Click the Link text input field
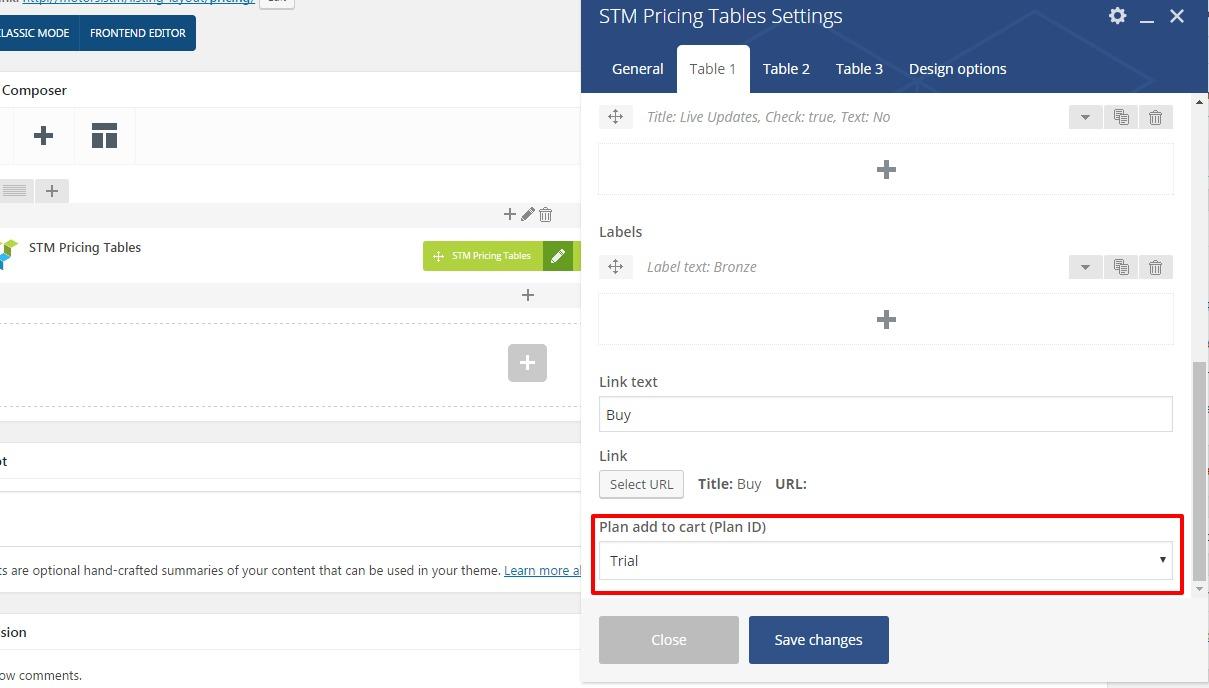The width and height of the screenshot is (1209, 688). click(x=886, y=414)
